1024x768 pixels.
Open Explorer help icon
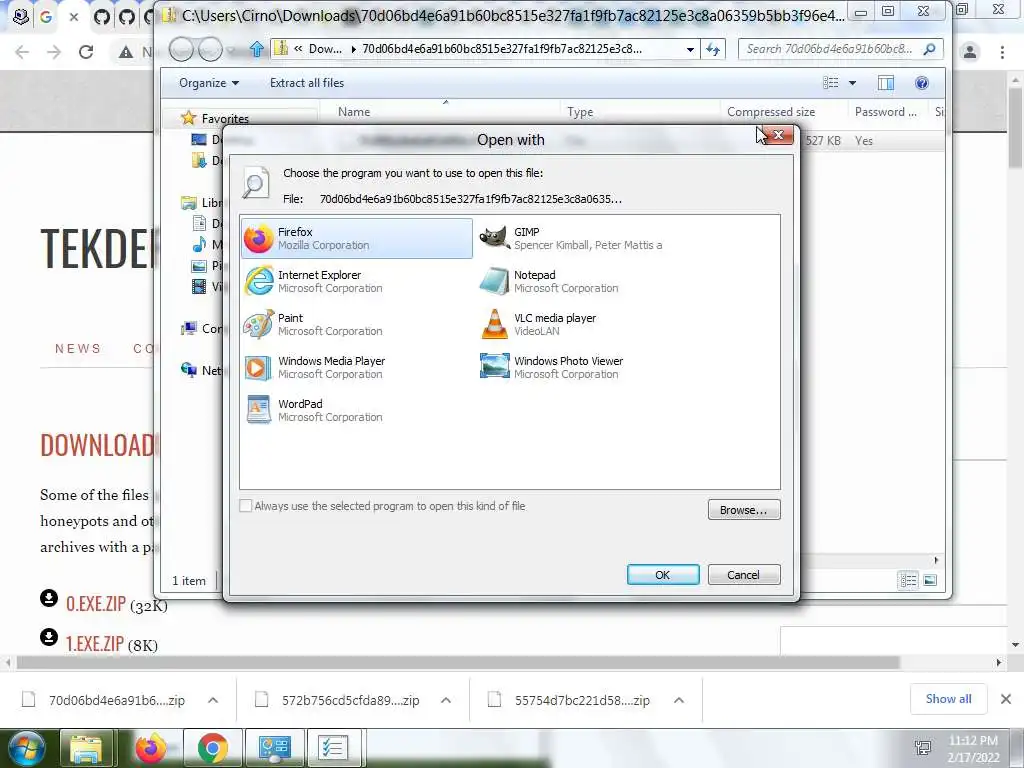(x=922, y=83)
